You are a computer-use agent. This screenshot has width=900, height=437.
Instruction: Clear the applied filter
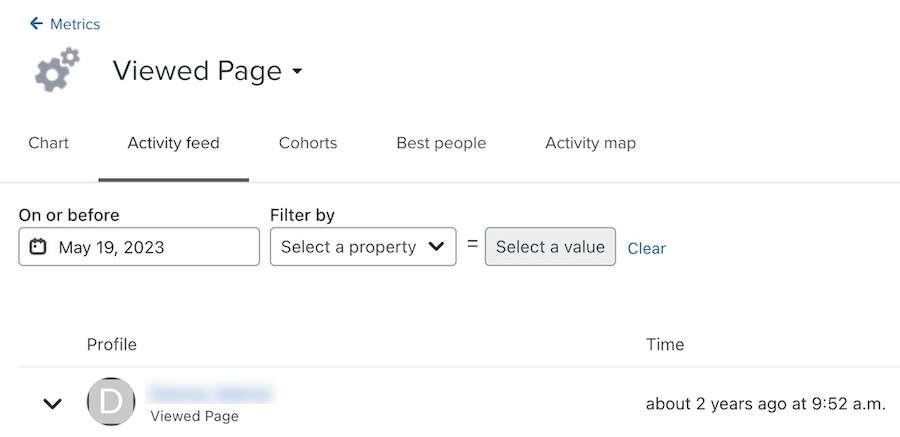(646, 248)
